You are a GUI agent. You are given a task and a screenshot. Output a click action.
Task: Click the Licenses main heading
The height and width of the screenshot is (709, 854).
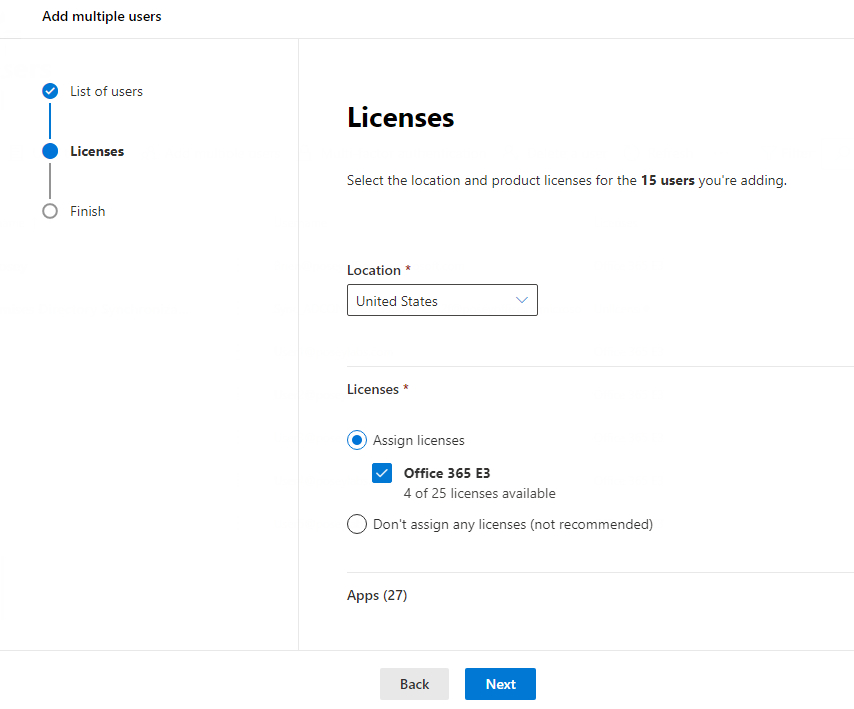coord(401,118)
